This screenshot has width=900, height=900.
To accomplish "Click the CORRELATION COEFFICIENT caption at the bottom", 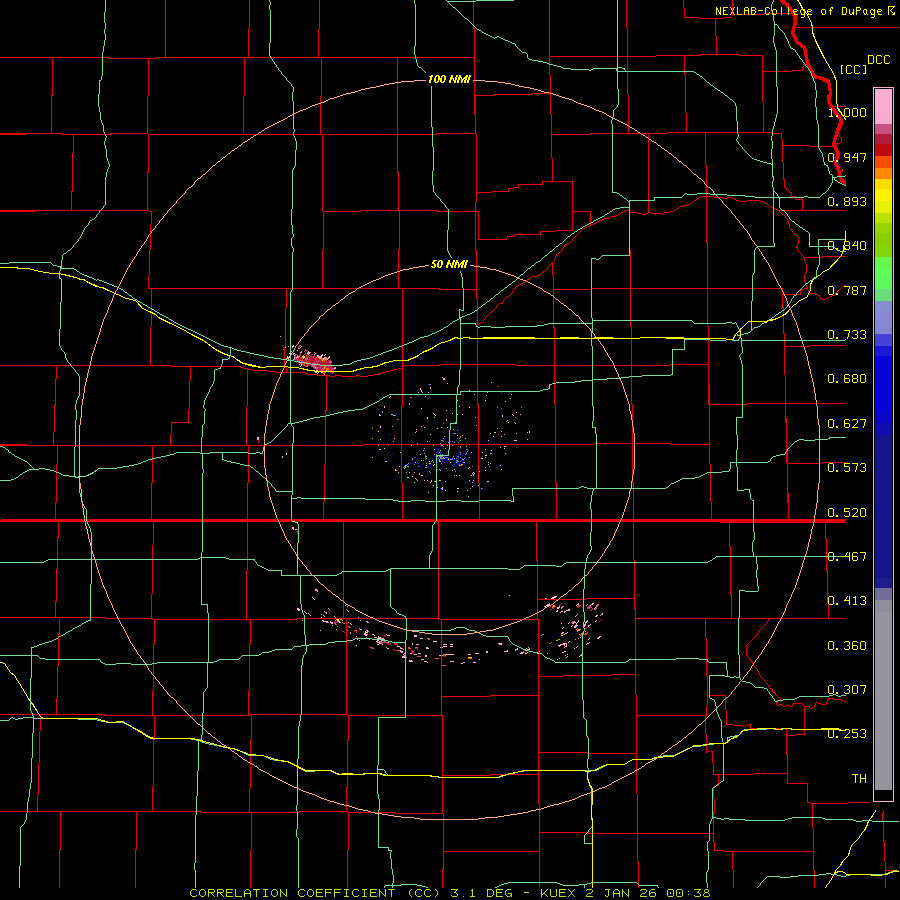I will click(450, 893).
